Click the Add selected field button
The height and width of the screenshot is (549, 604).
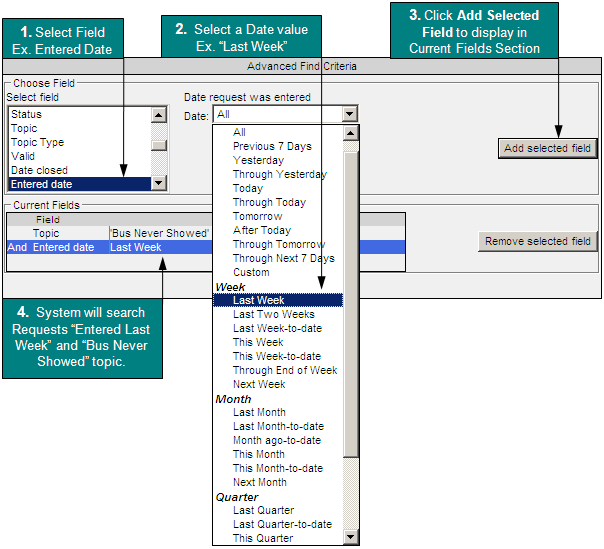point(547,148)
